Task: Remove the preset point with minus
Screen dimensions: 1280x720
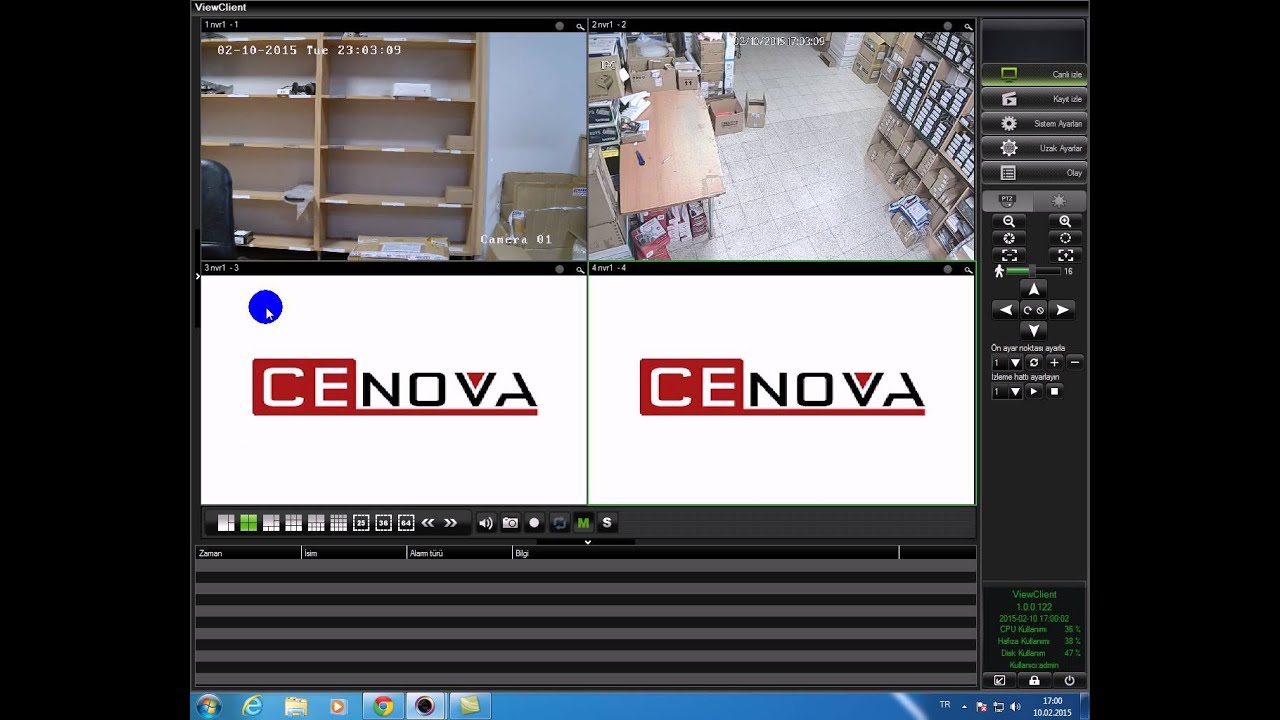Action: (x=1074, y=363)
